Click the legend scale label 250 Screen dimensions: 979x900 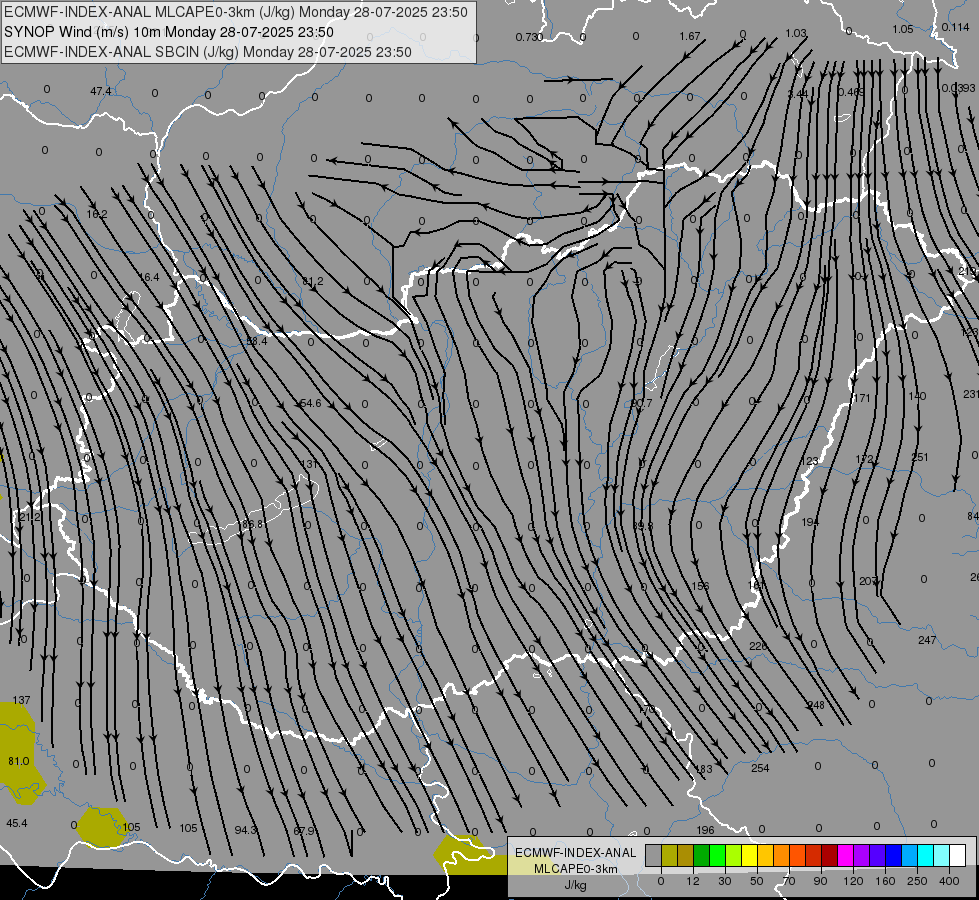[x=917, y=881]
